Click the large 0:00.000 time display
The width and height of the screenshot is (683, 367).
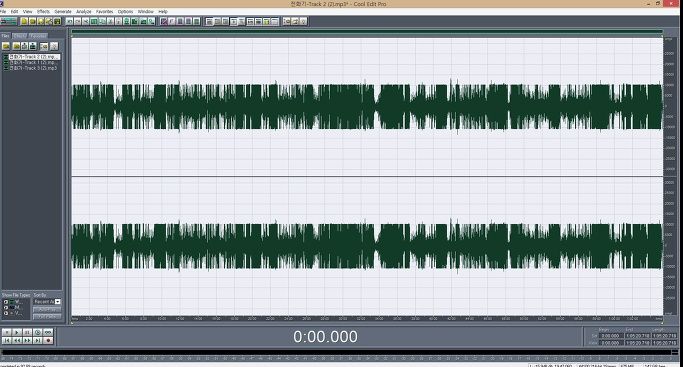pos(325,337)
